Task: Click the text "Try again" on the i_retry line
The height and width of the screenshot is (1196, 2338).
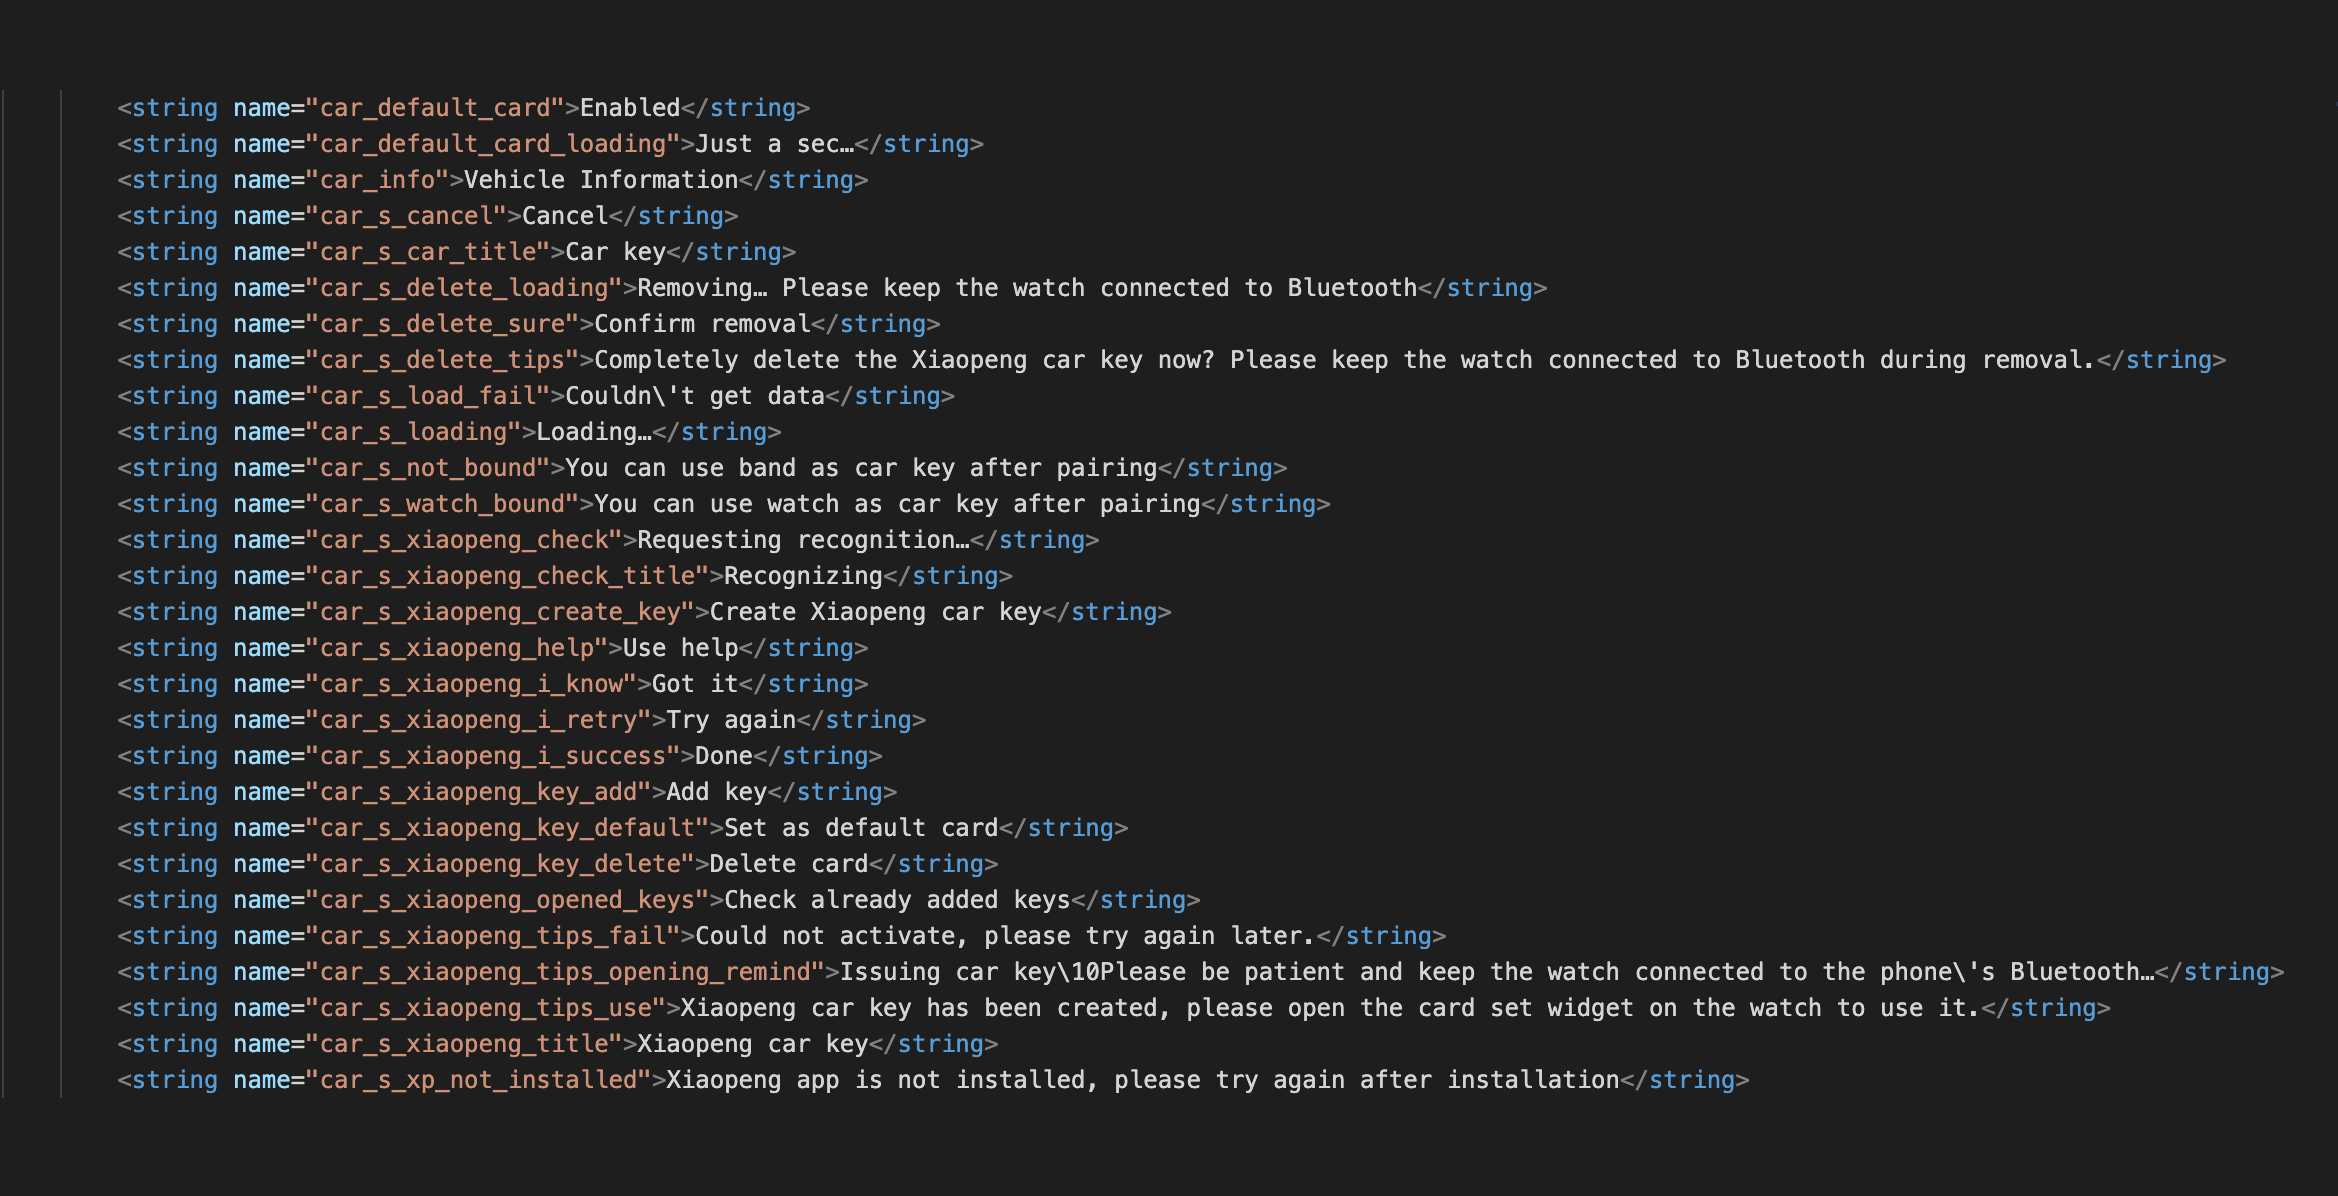Action: (x=731, y=720)
